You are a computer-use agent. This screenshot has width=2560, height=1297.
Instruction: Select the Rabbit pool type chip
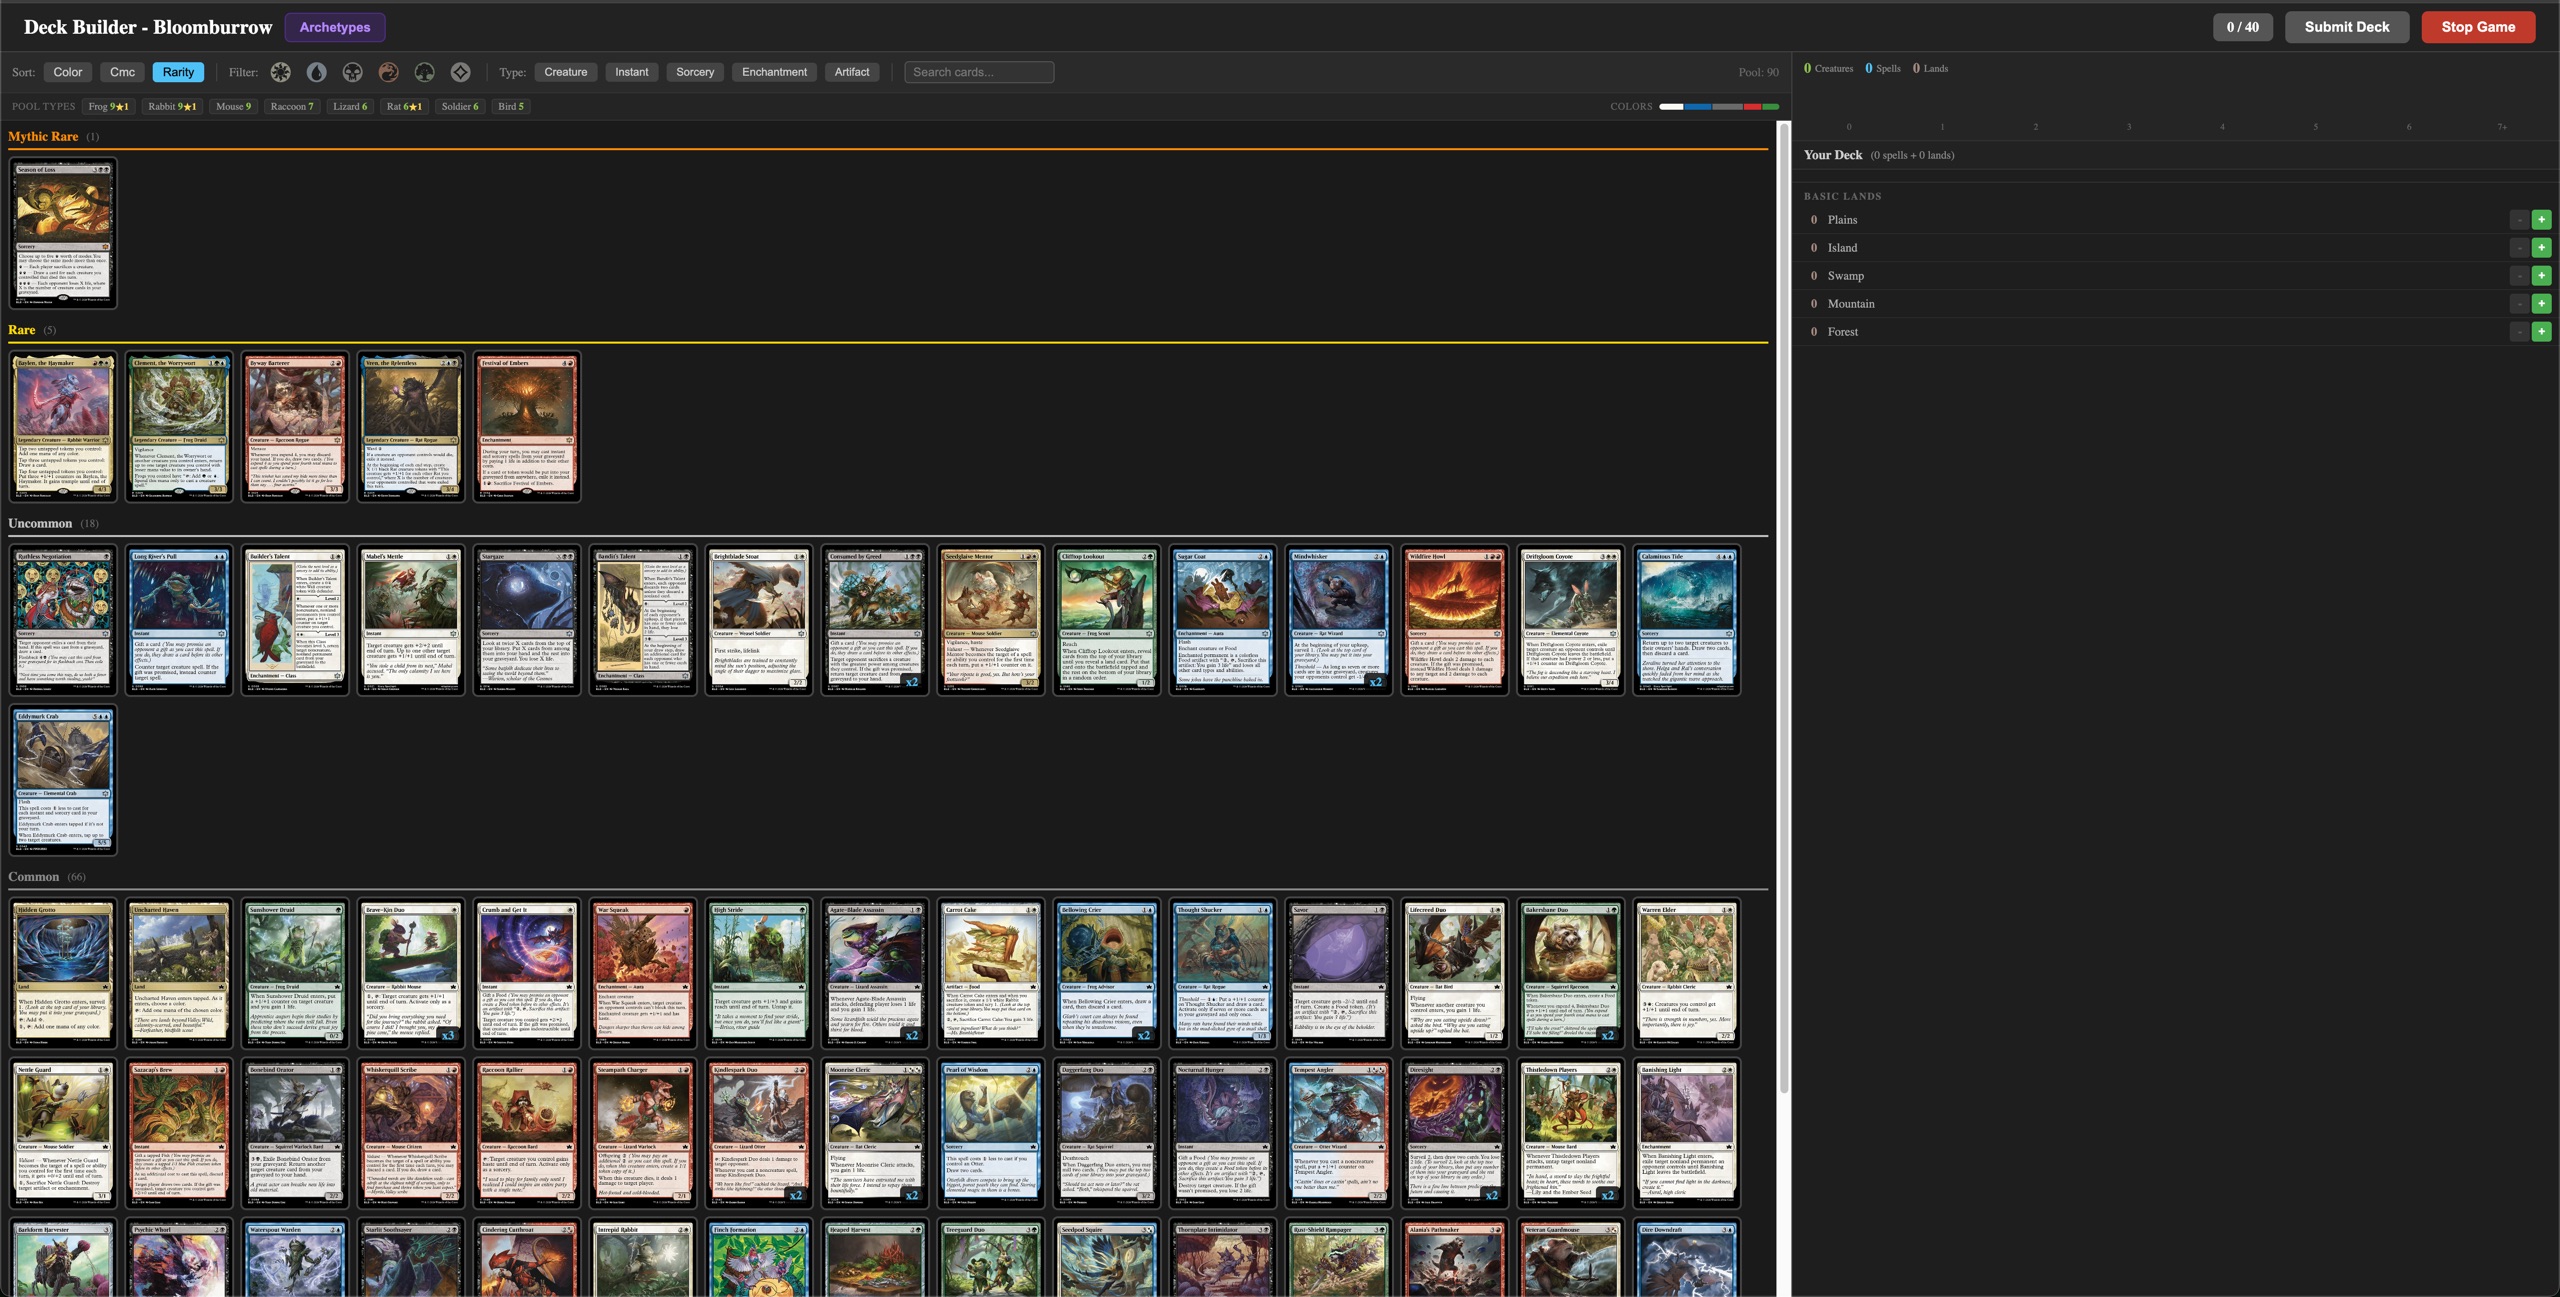click(173, 106)
